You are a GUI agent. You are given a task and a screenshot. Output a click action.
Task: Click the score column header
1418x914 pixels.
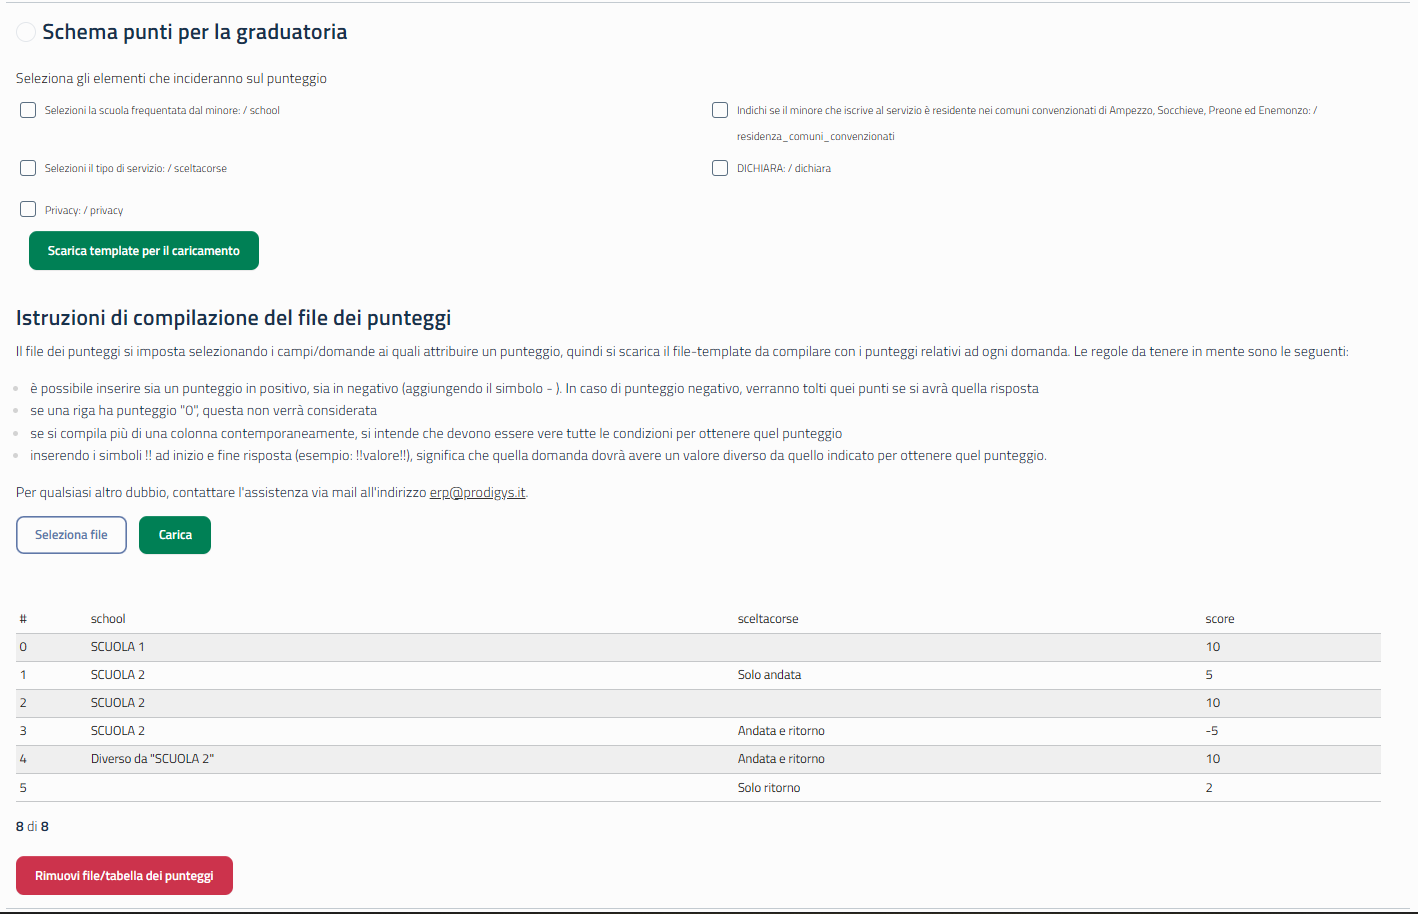tap(1219, 619)
